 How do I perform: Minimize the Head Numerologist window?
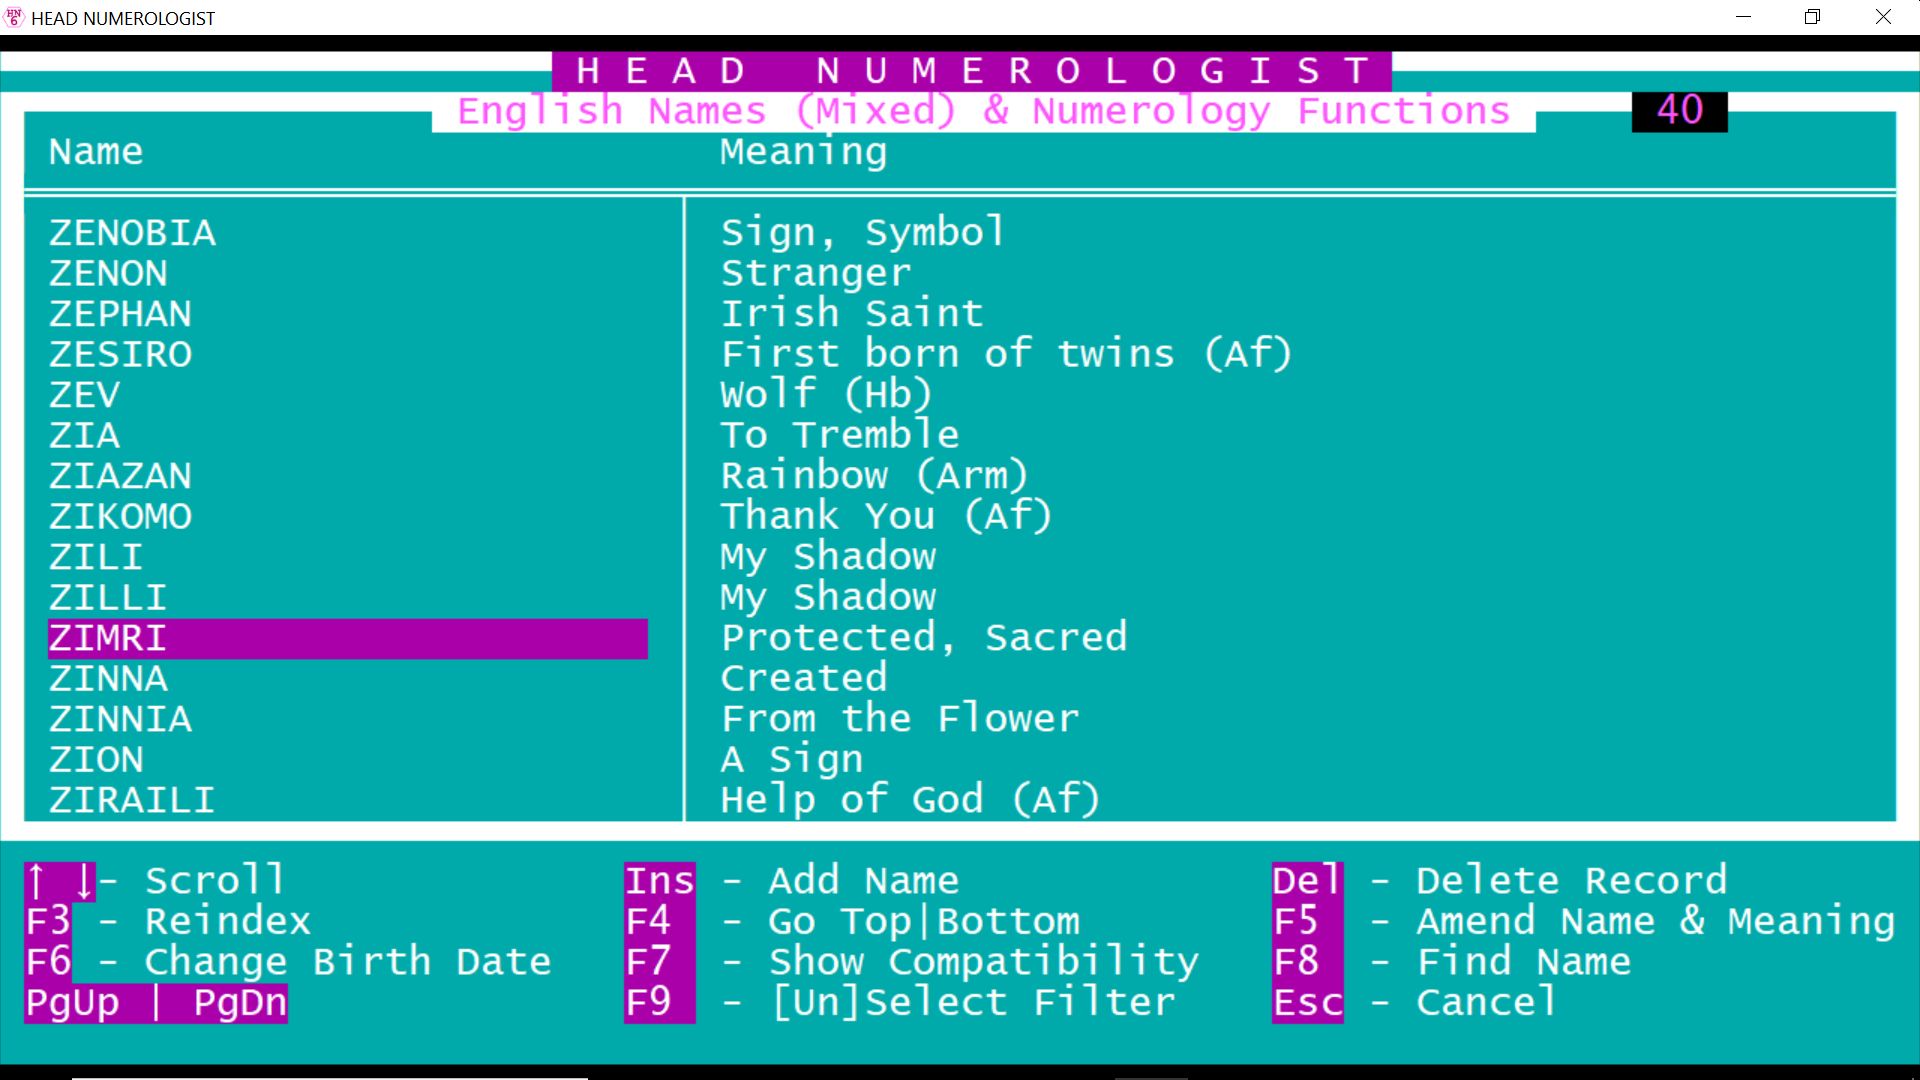(x=1743, y=17)
